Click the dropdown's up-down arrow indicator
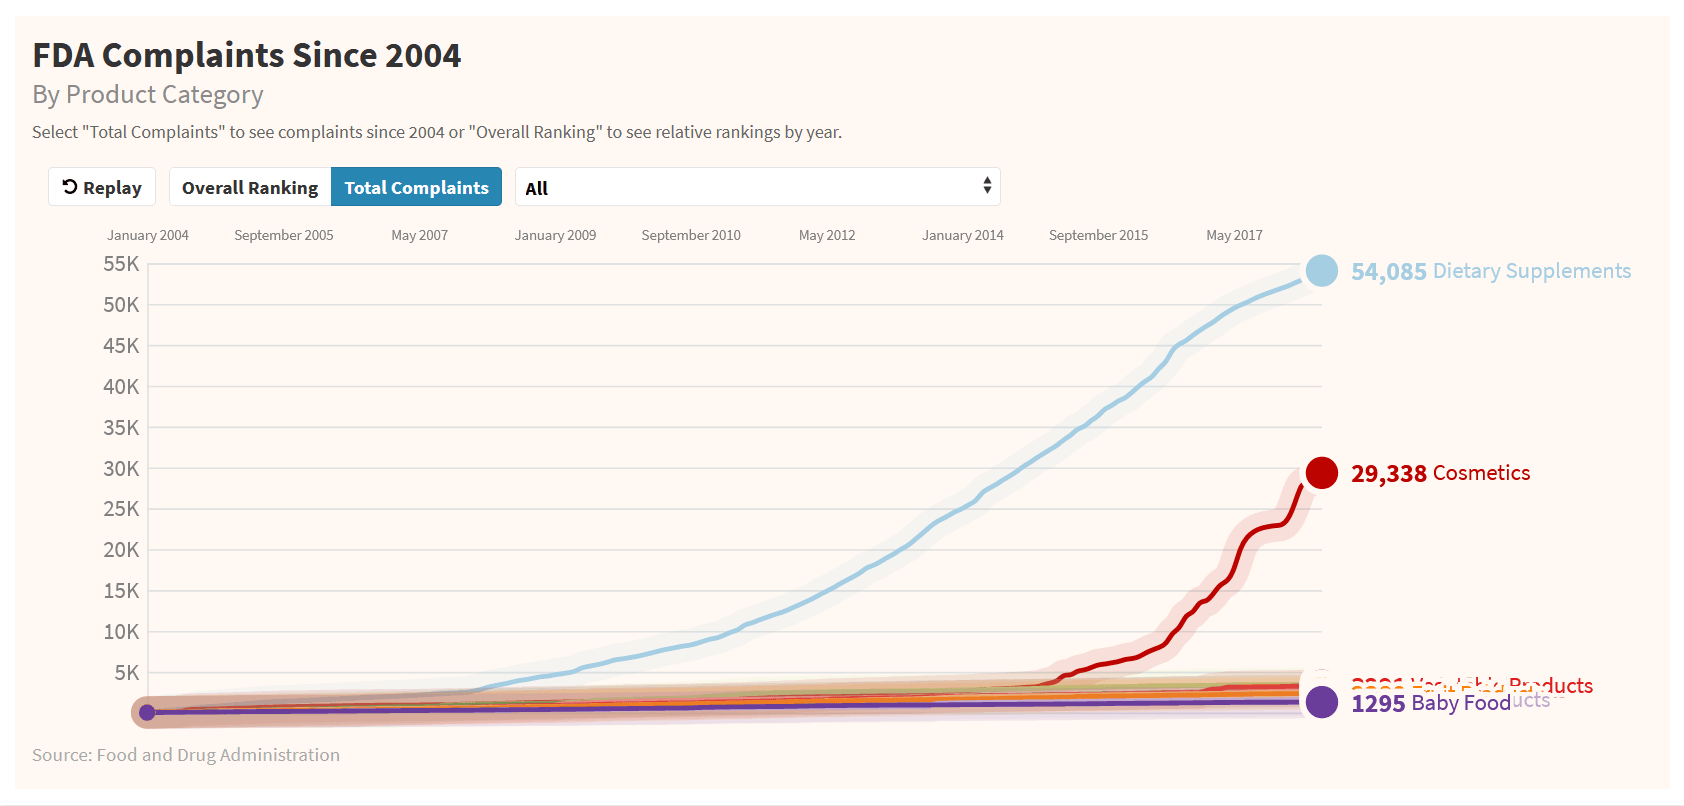1684x806 pixels. coord(986,186)
